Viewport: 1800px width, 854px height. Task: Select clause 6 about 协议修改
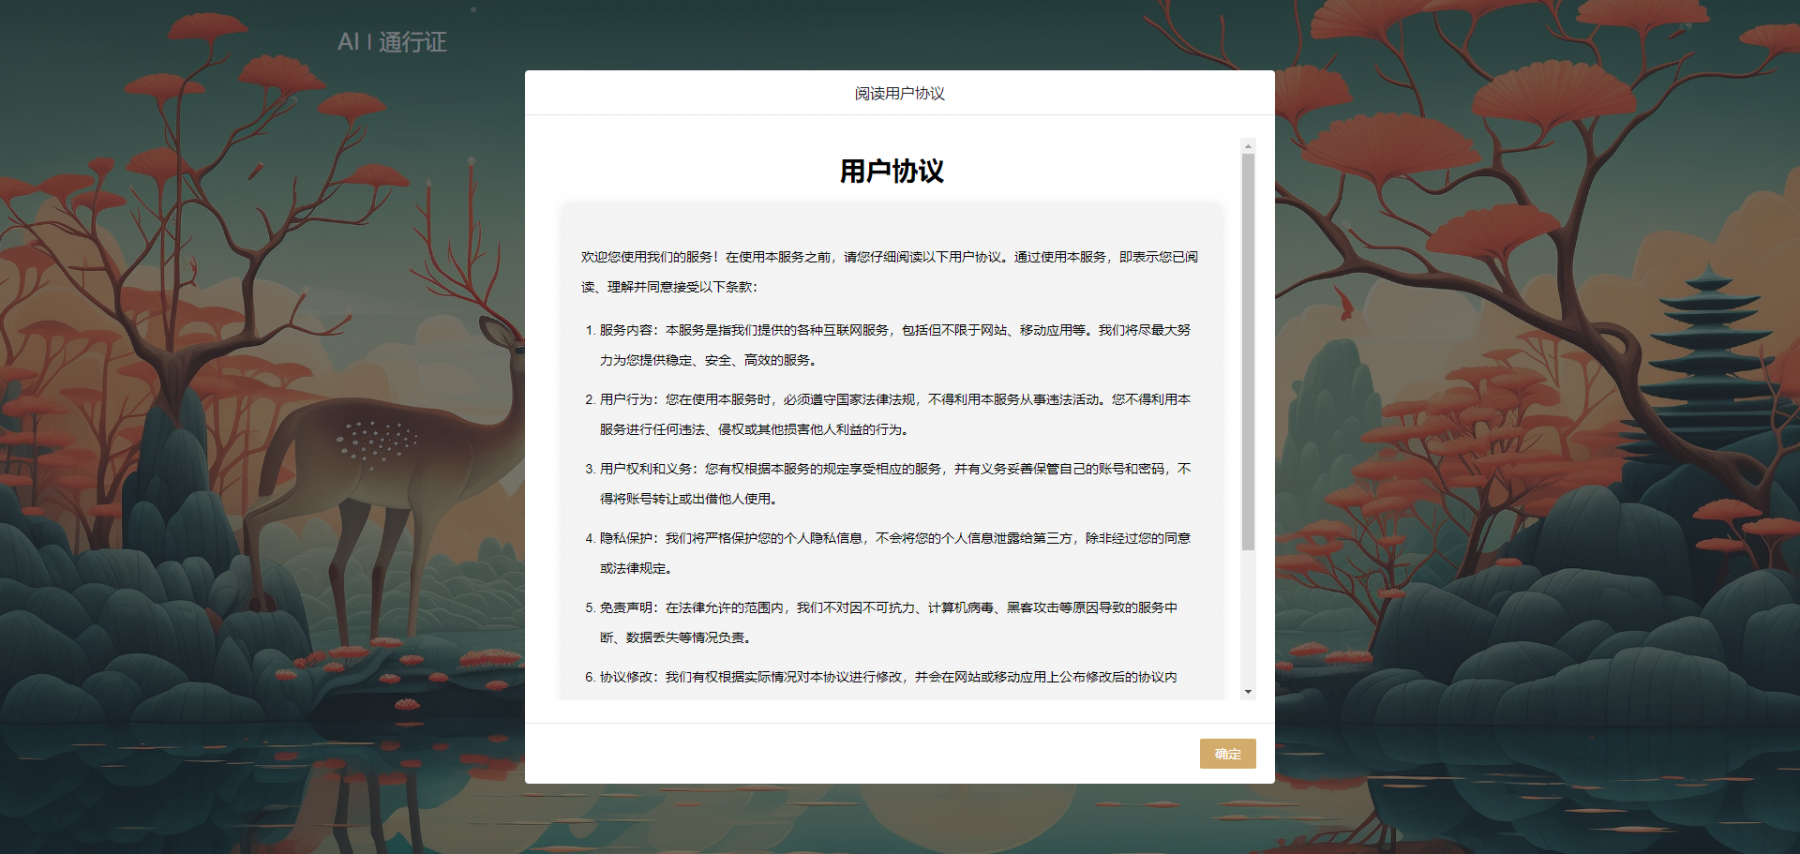click(888, 677)
